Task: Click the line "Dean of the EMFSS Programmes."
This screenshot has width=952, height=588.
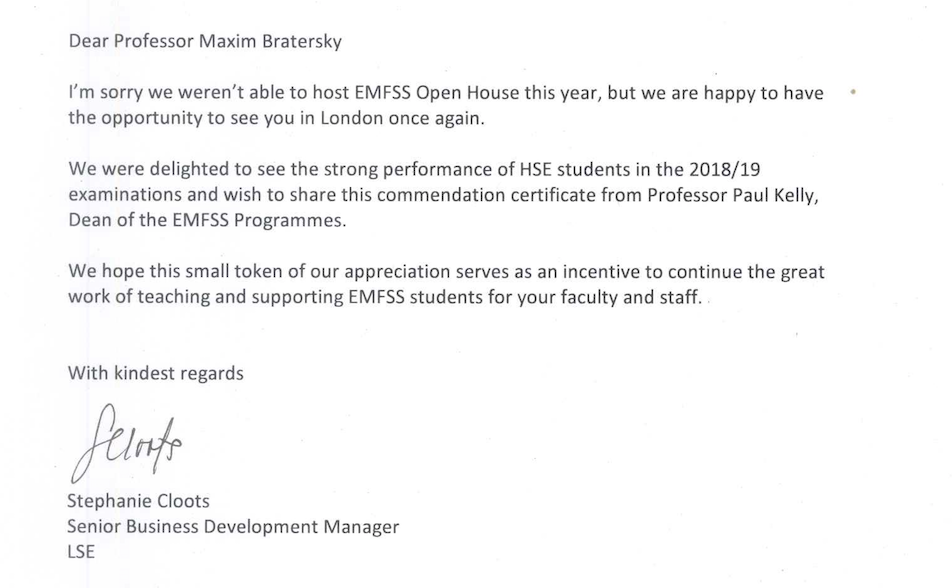Action: (x=208, y=221)
